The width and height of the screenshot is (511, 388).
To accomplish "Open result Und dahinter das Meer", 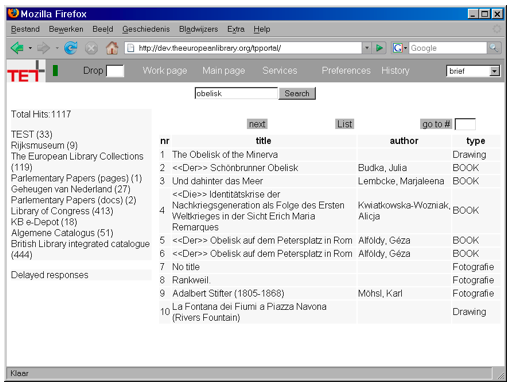I will tap(217, 181).
